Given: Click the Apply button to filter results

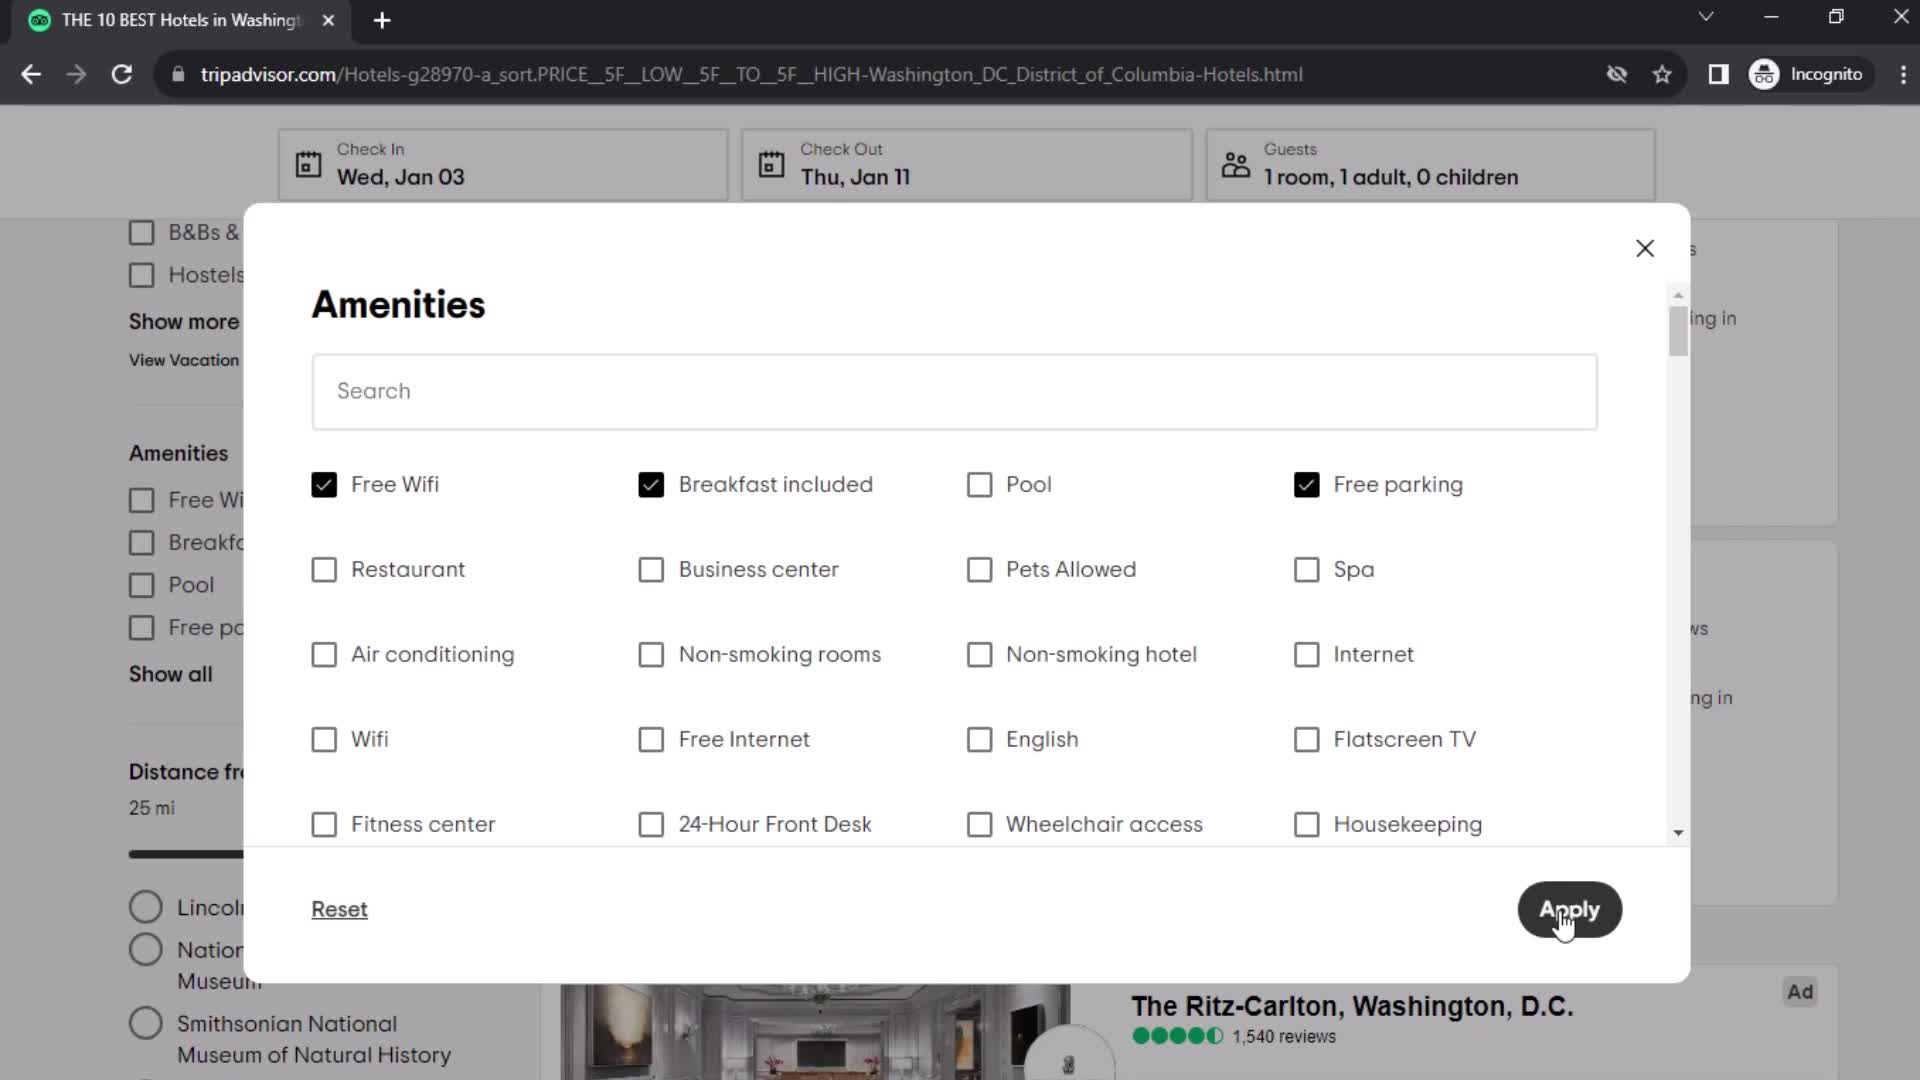Looking at the screenshot, I should pos(1569,909).
